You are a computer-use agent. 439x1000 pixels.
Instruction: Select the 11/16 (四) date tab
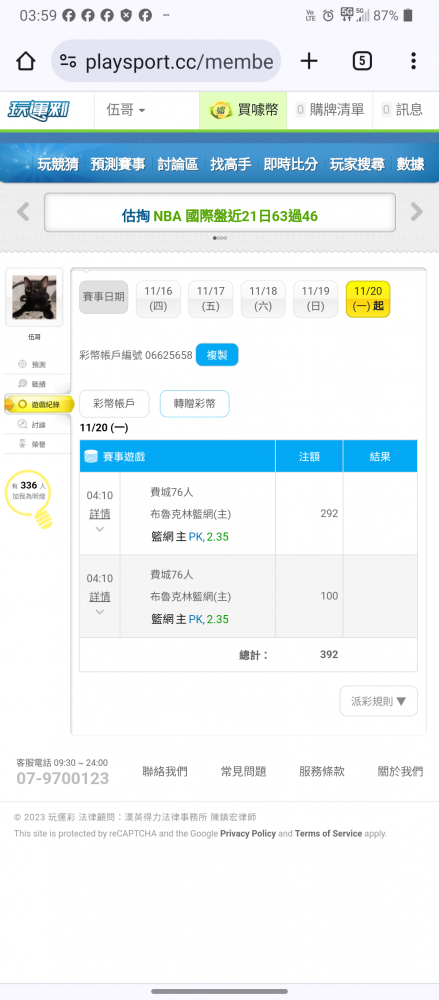(158, 299)
